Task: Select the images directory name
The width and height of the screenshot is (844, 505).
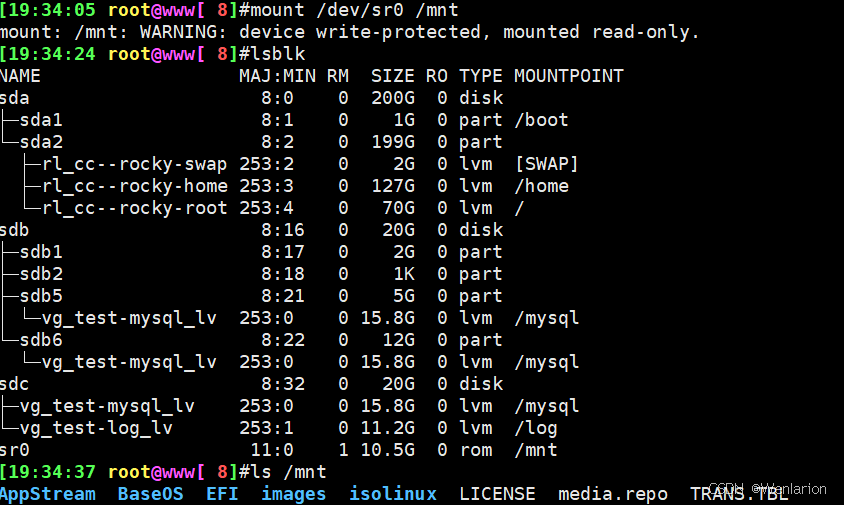Action: pos(293,494)
